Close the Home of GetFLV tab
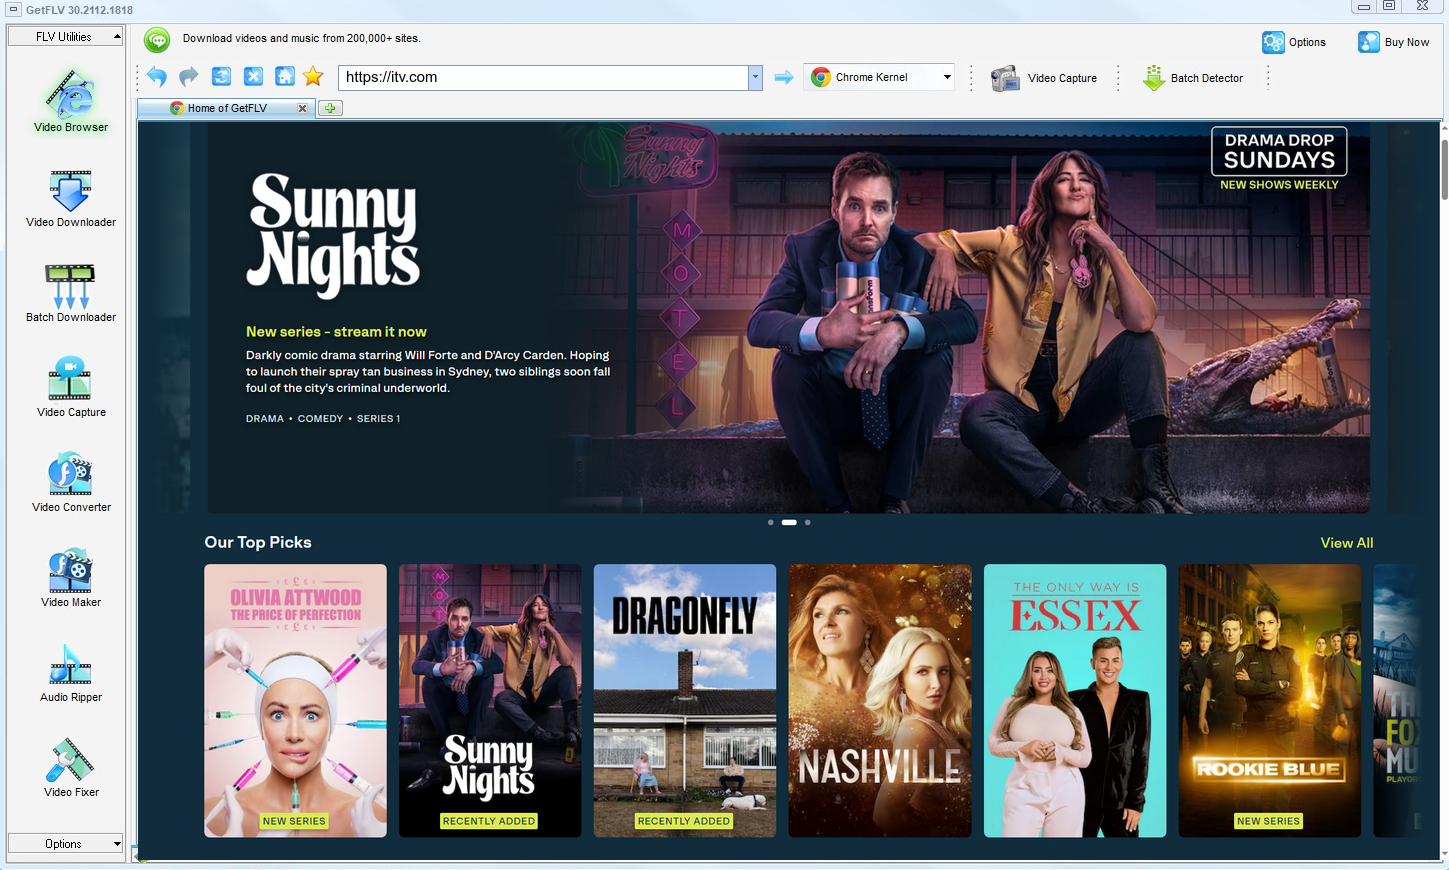 tap(302, 108)
